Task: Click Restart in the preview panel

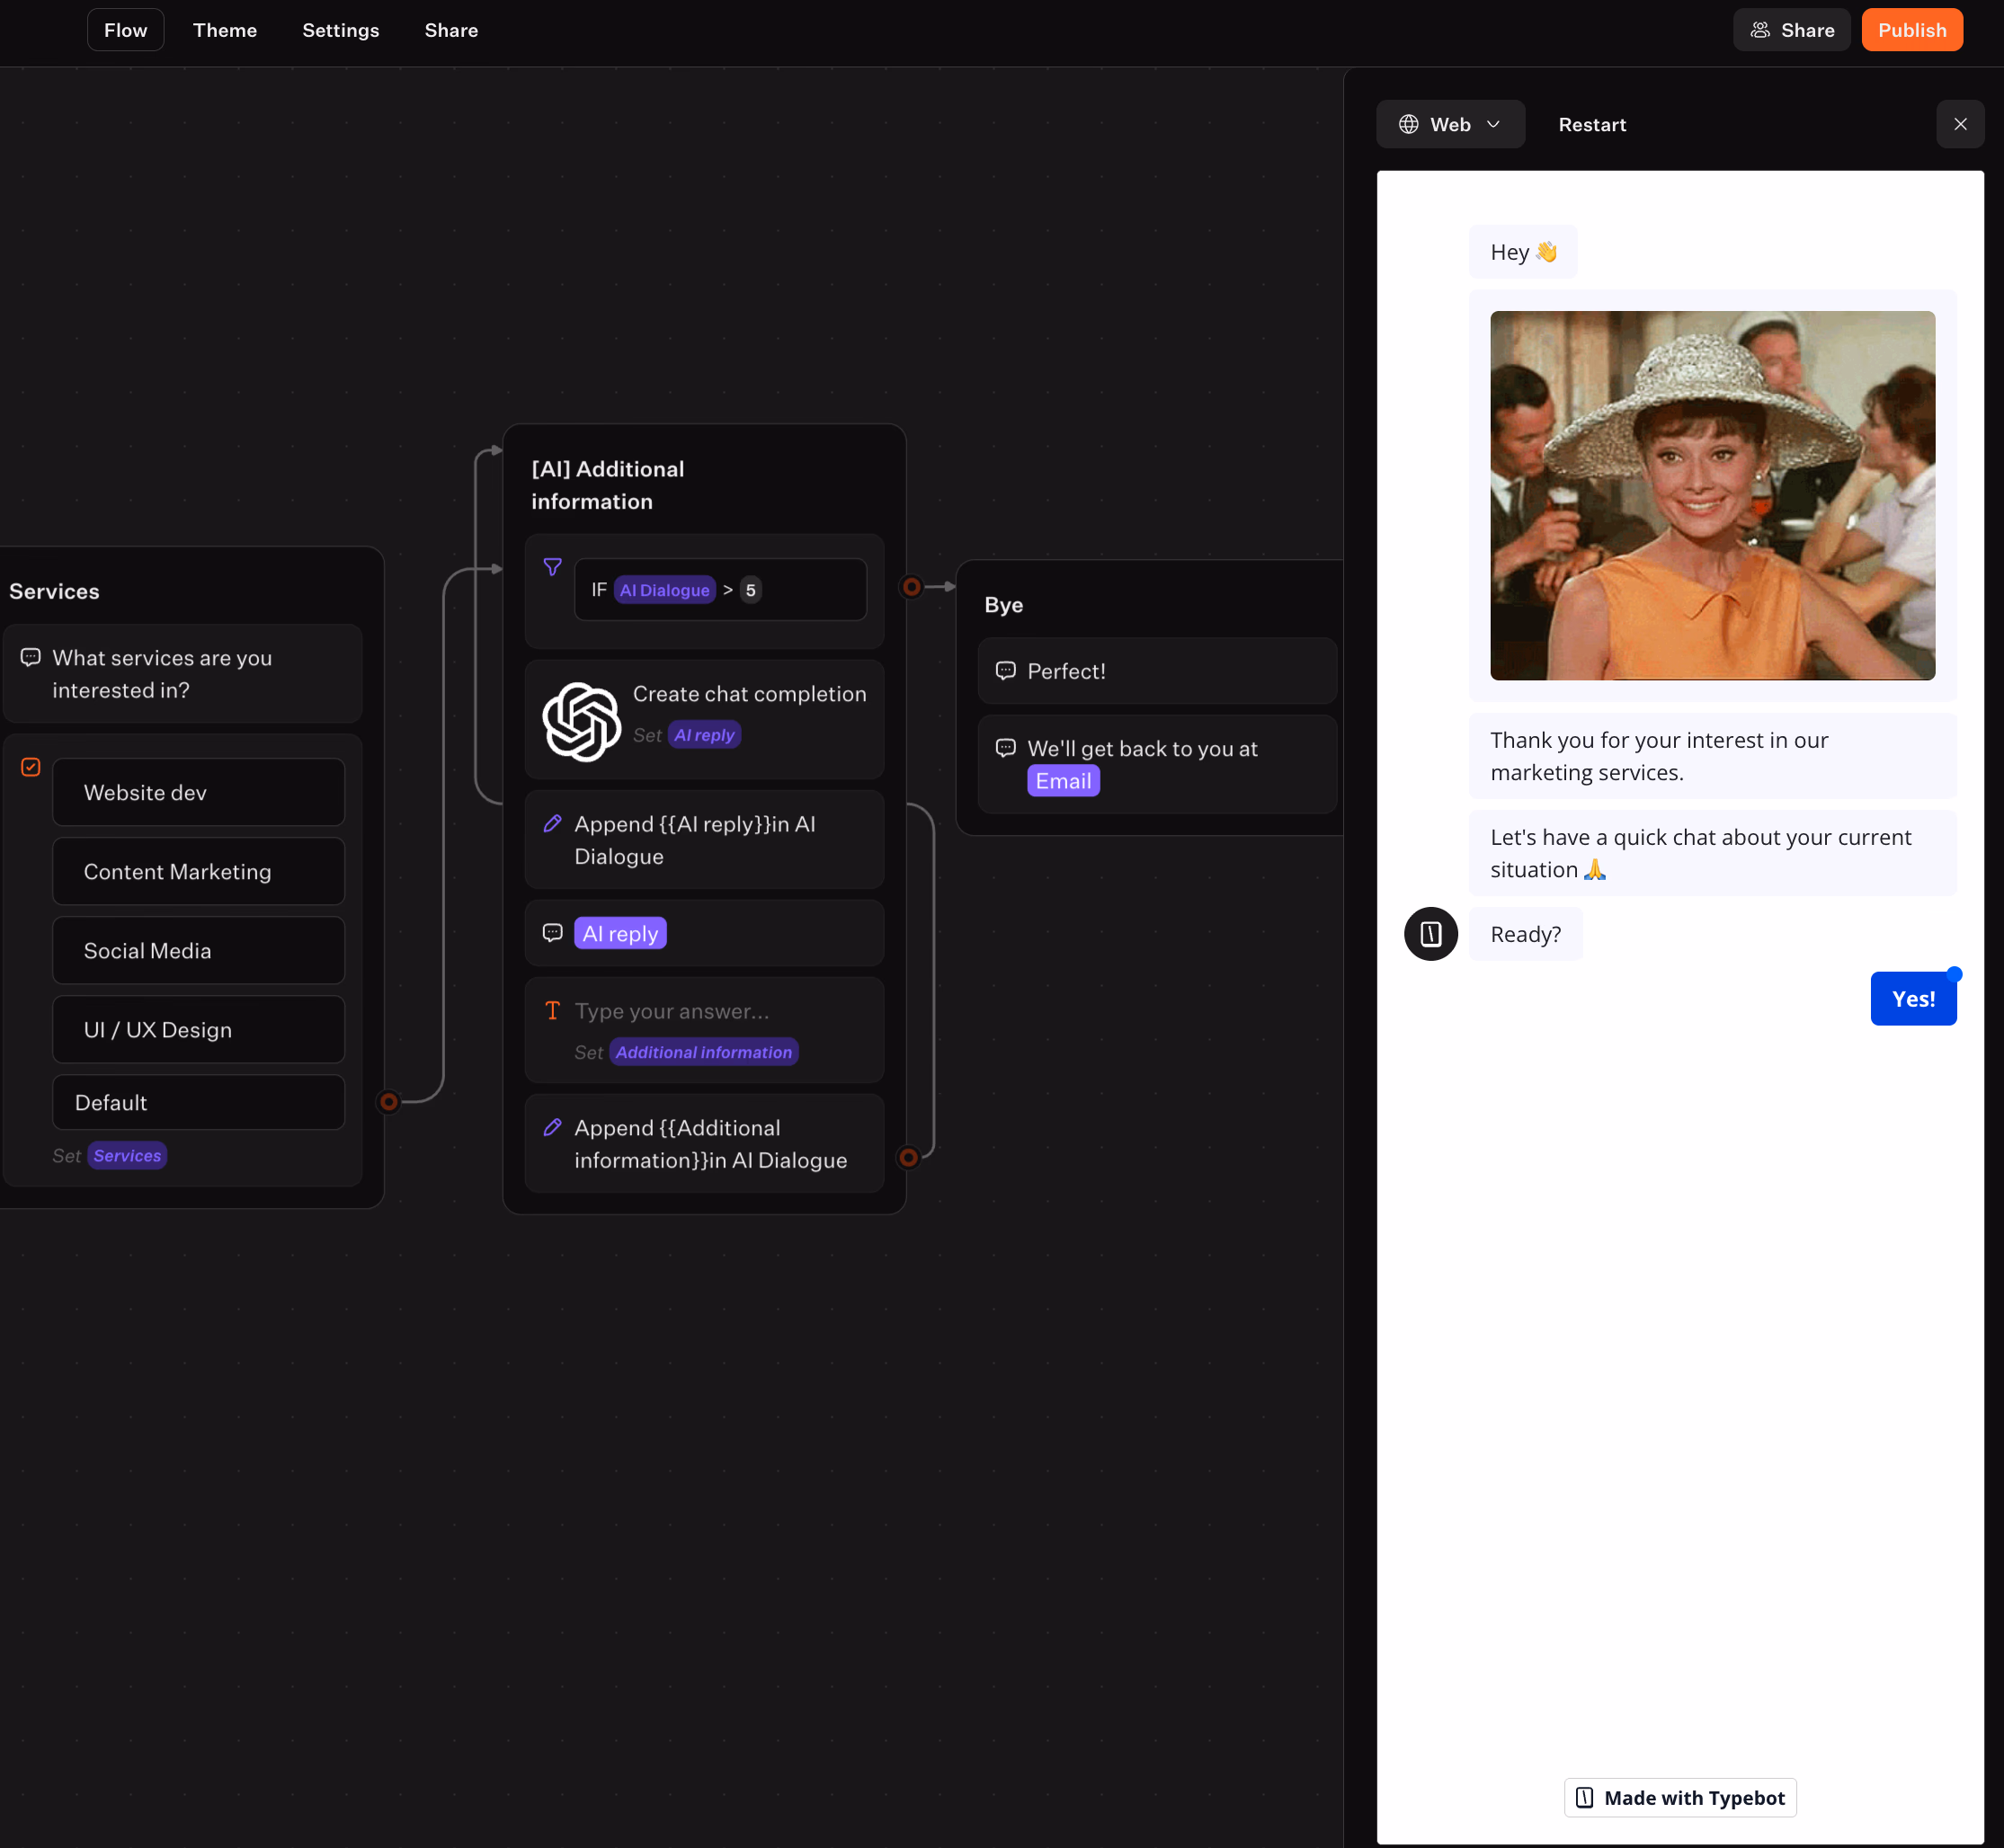Action: click(1591, 124)
